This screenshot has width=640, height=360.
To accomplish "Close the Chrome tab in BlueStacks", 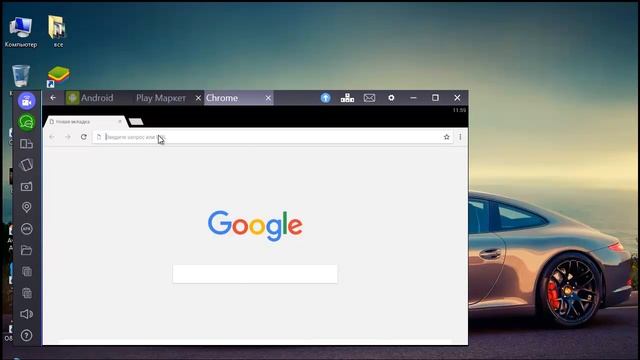I will coord(268,98).
